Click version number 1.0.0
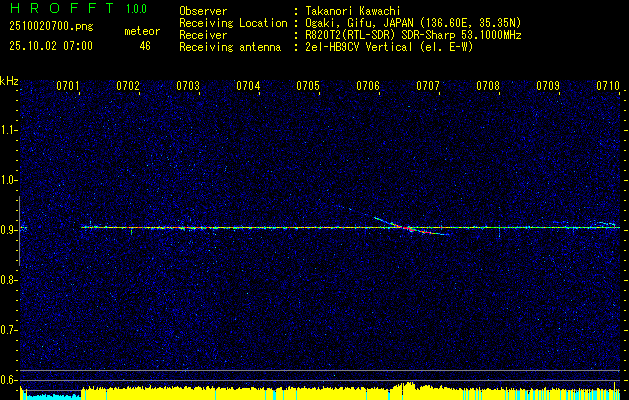629x400 pixels. coord(136,9)
